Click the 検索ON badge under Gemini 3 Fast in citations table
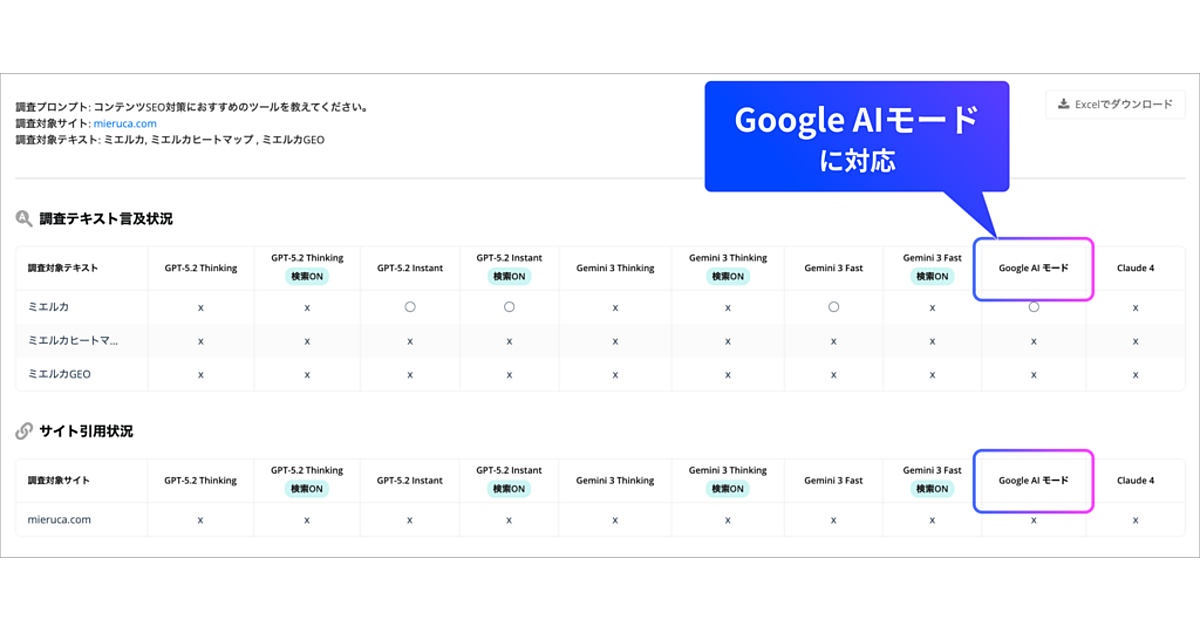 pos(932,489)
